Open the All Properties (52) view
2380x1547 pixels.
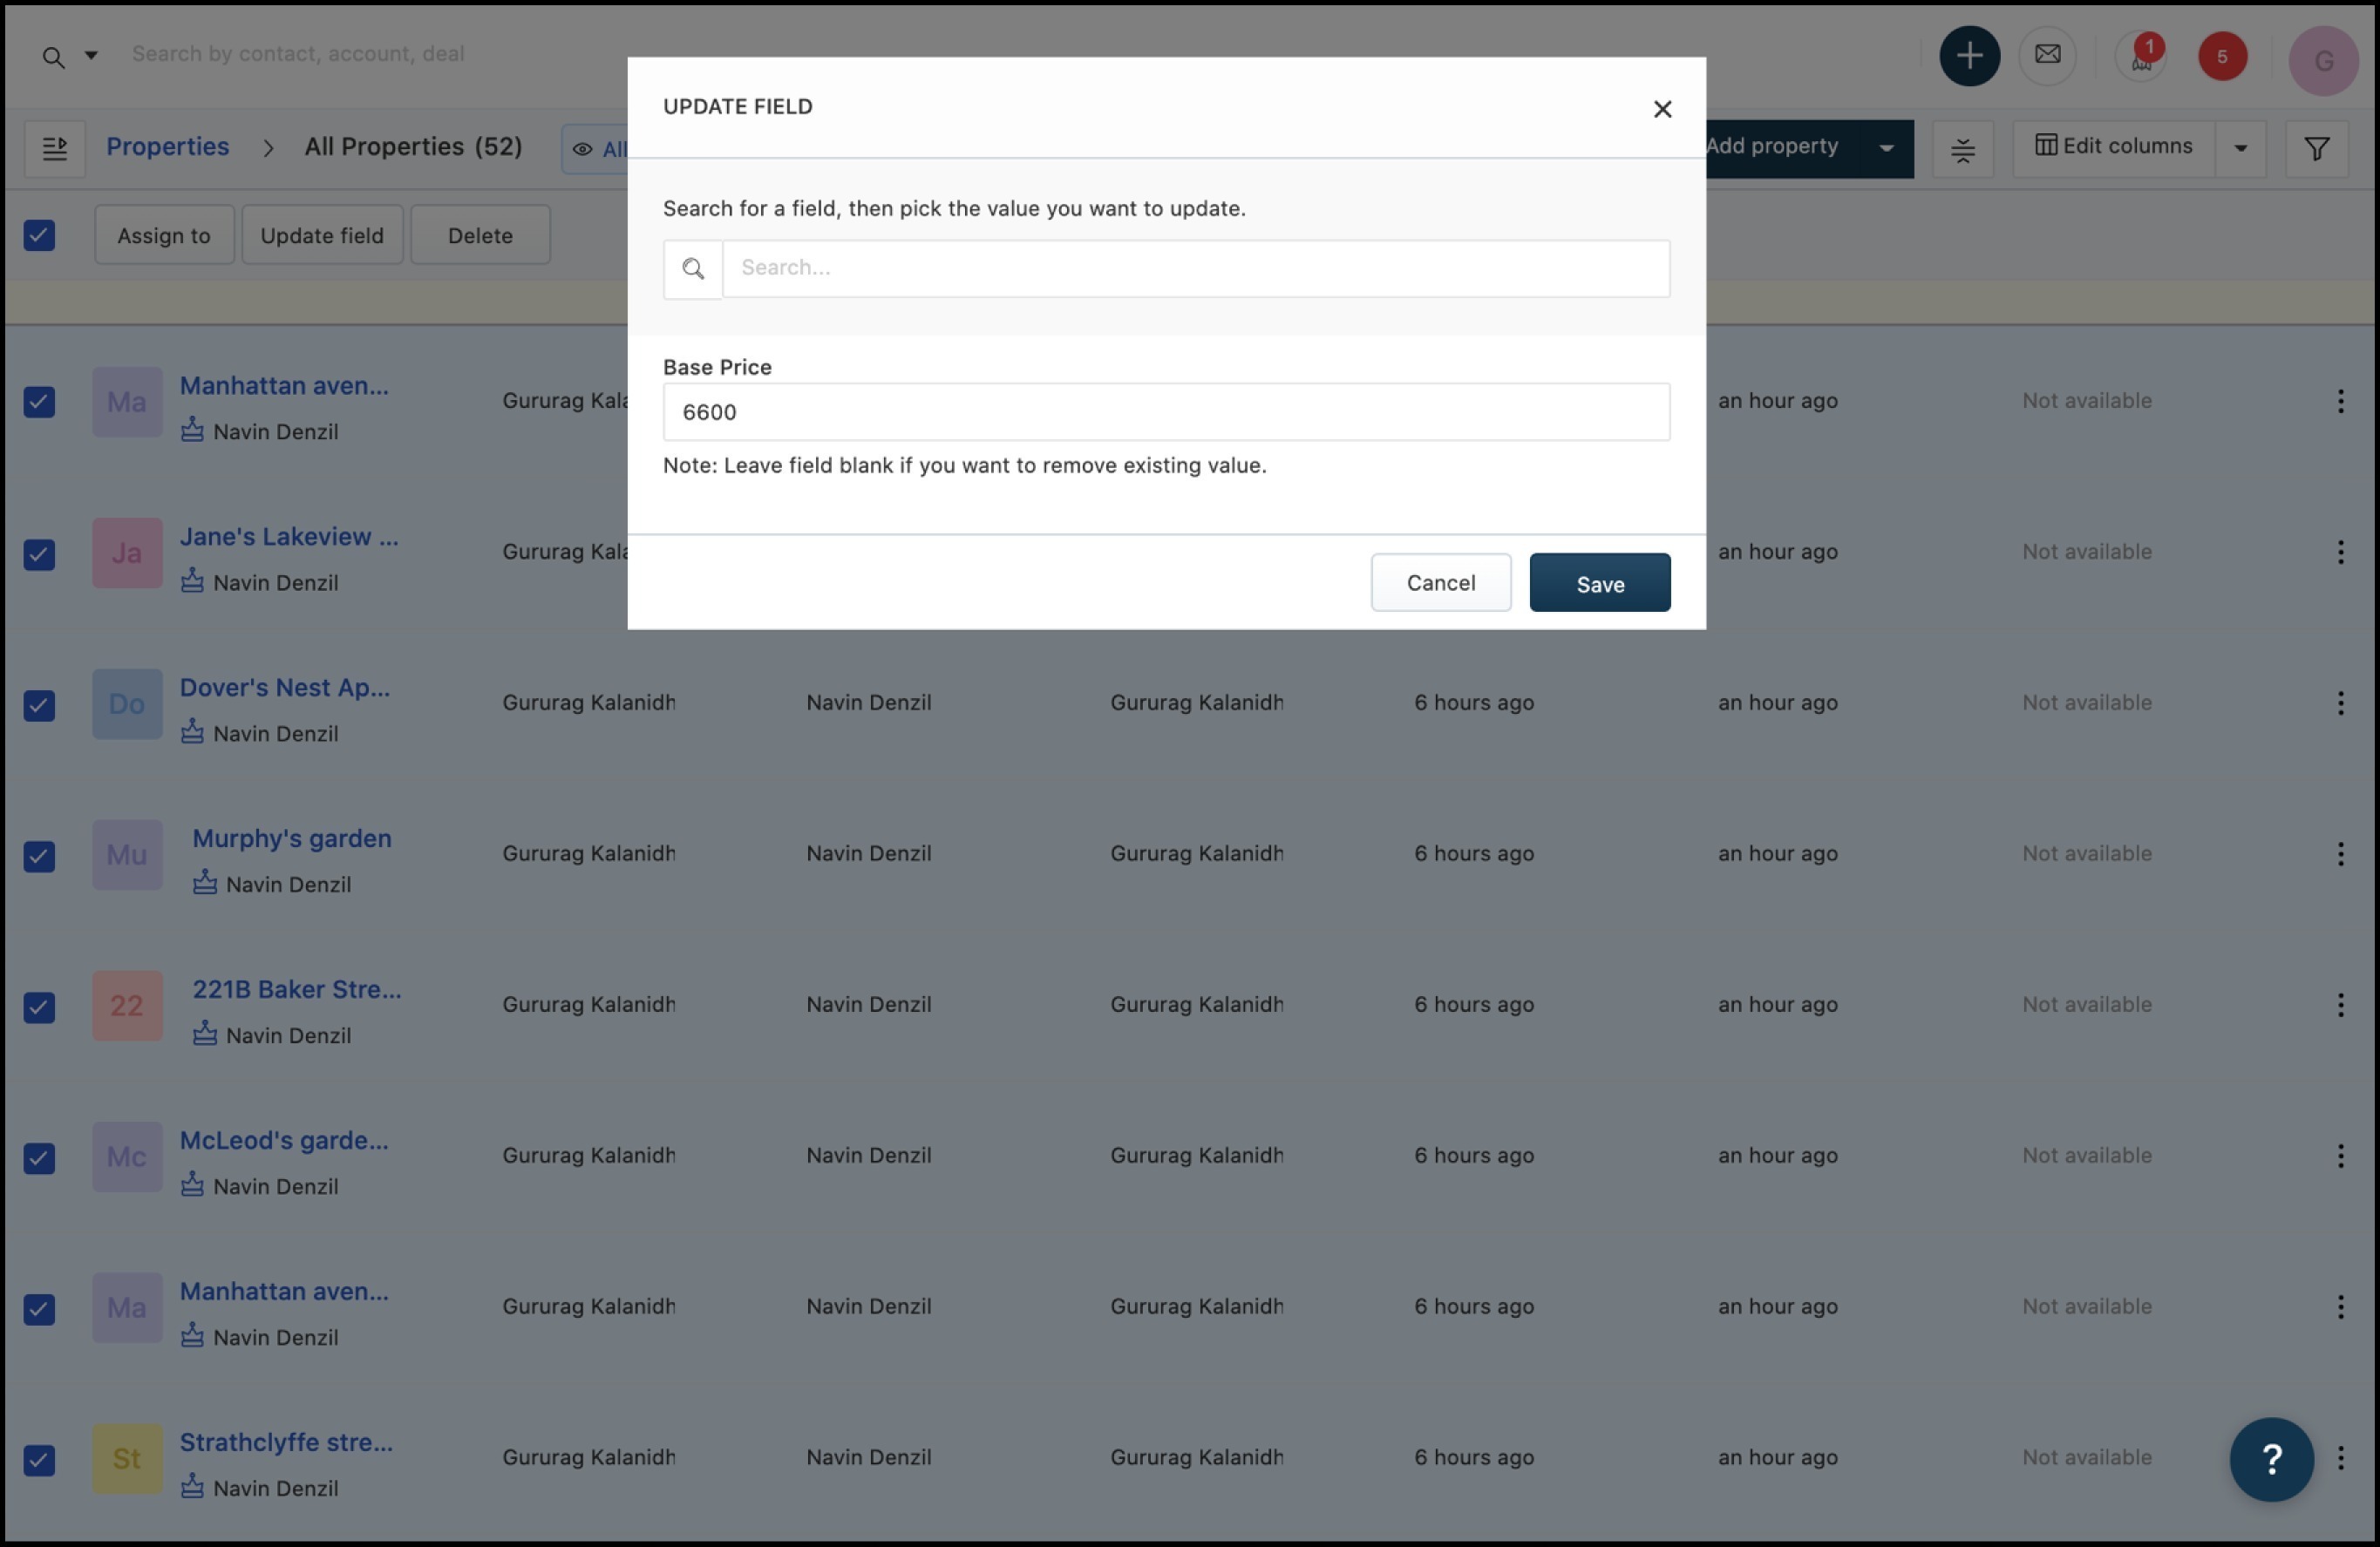point(413,146)
